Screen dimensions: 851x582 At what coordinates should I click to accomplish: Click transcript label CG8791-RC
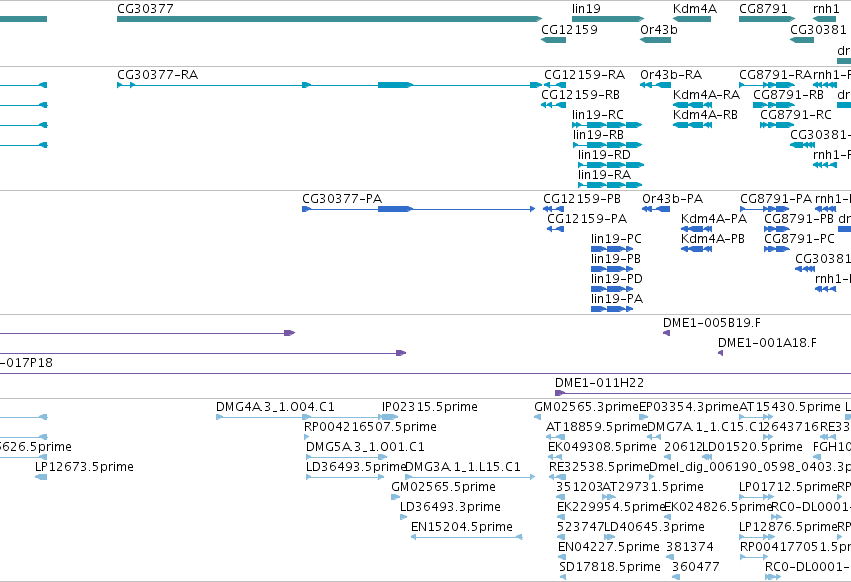796,115
